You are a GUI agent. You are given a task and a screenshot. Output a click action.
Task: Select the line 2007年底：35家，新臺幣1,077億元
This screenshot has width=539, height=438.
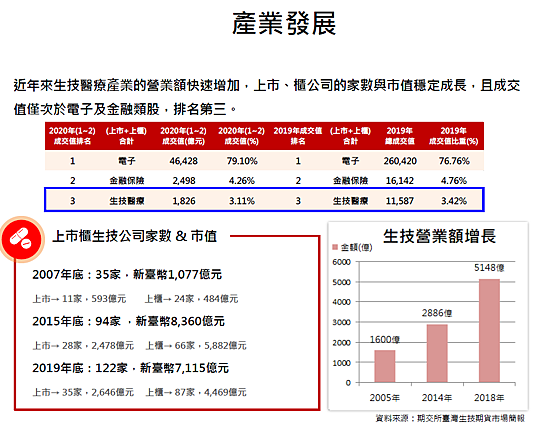tap(127, 275)
